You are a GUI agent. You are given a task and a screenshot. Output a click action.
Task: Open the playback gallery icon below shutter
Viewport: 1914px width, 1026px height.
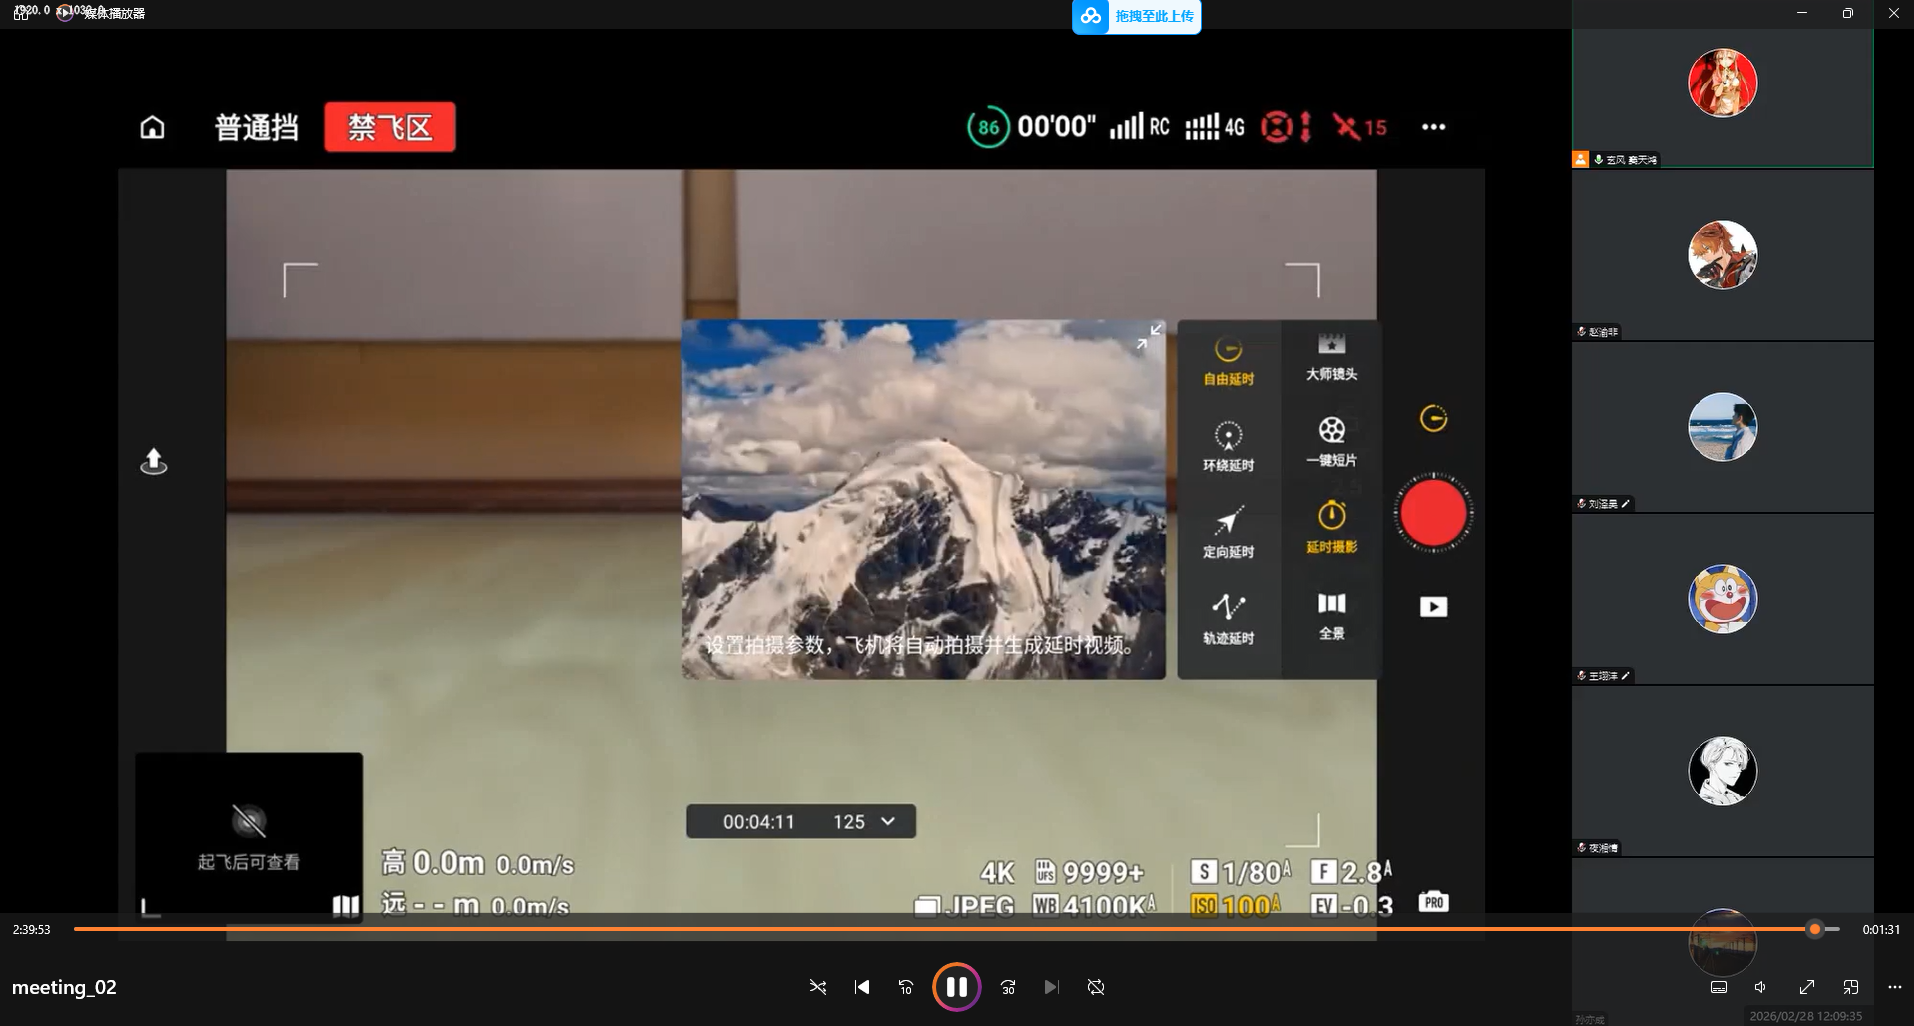1433,607
